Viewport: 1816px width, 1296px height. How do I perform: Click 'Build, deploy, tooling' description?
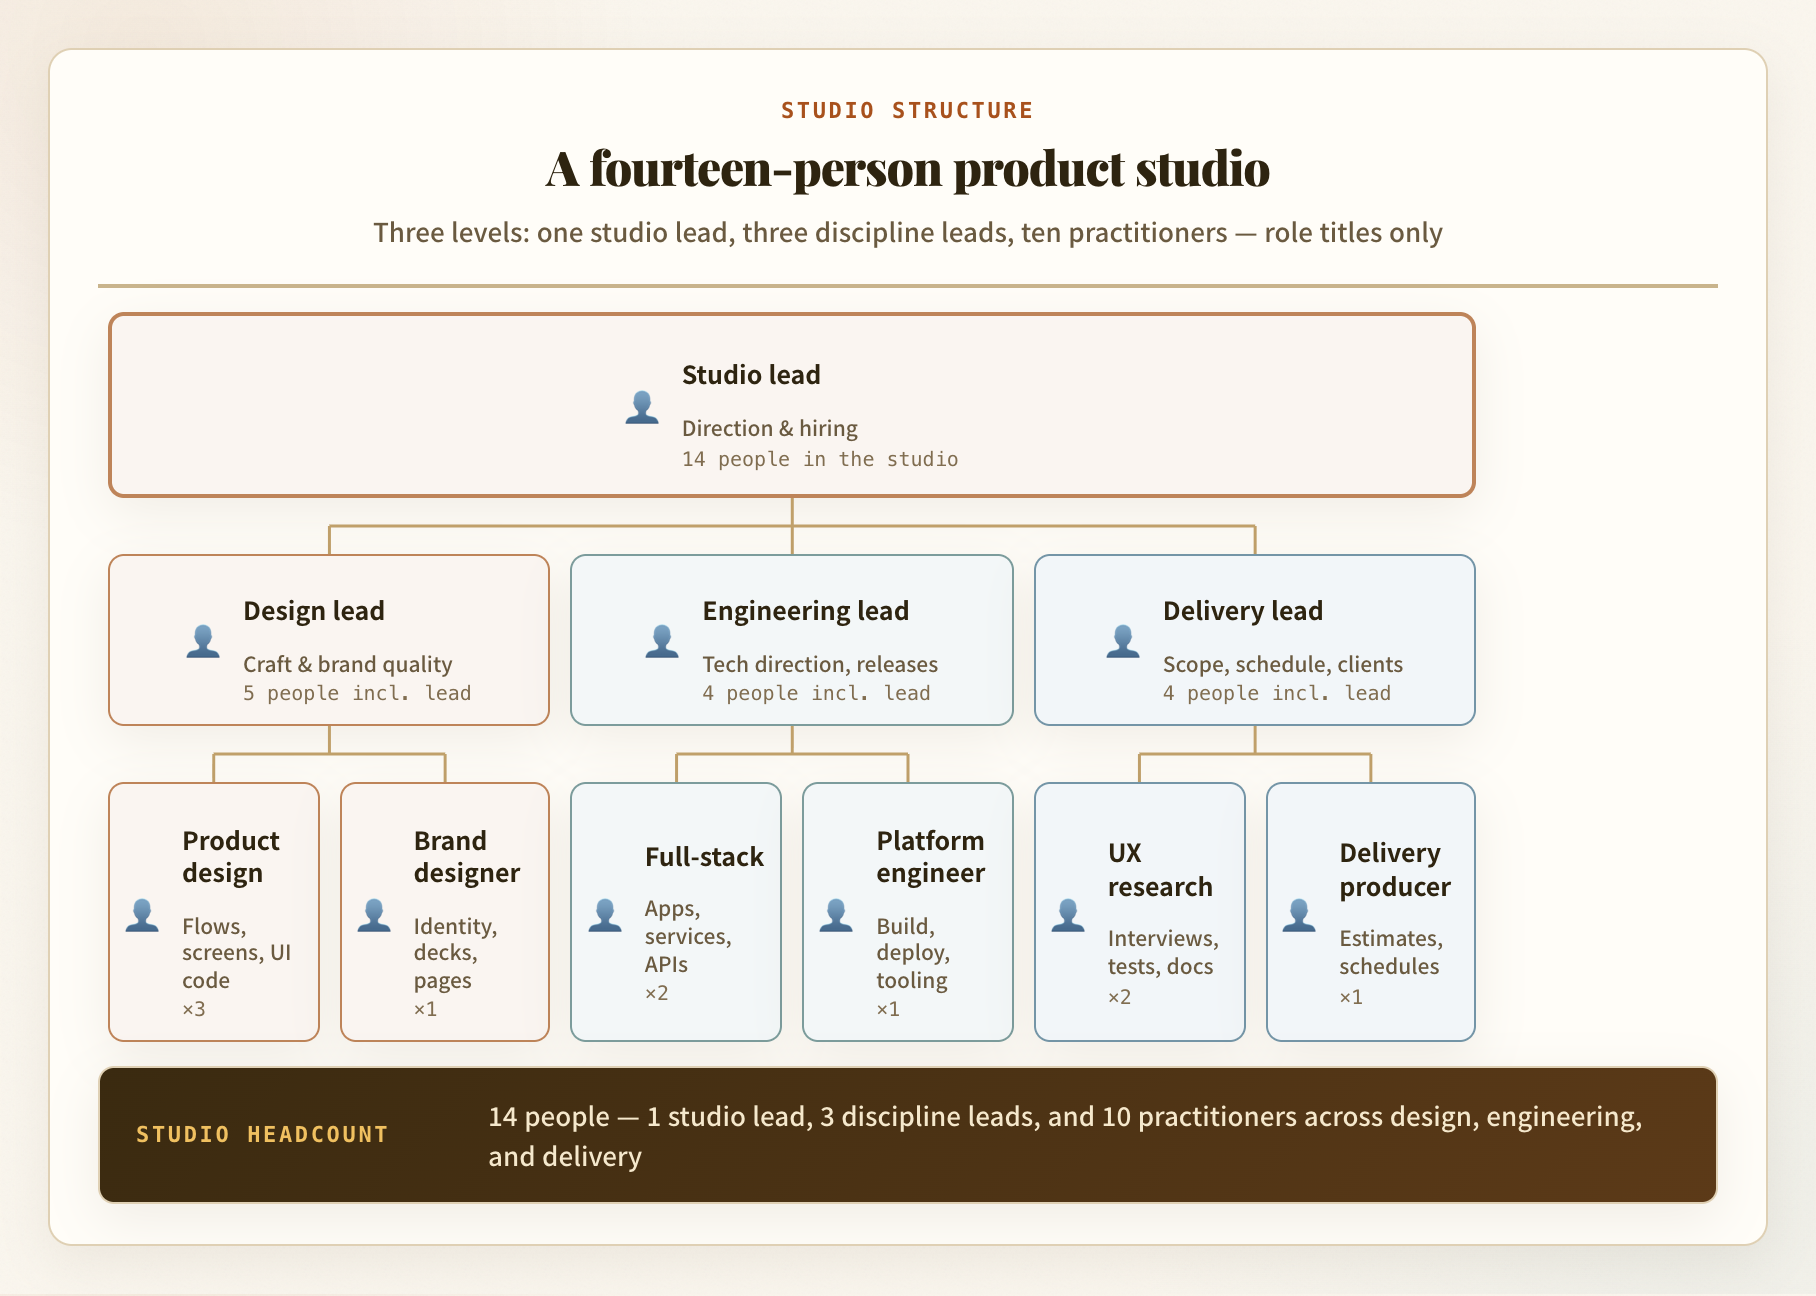[913, 953]
